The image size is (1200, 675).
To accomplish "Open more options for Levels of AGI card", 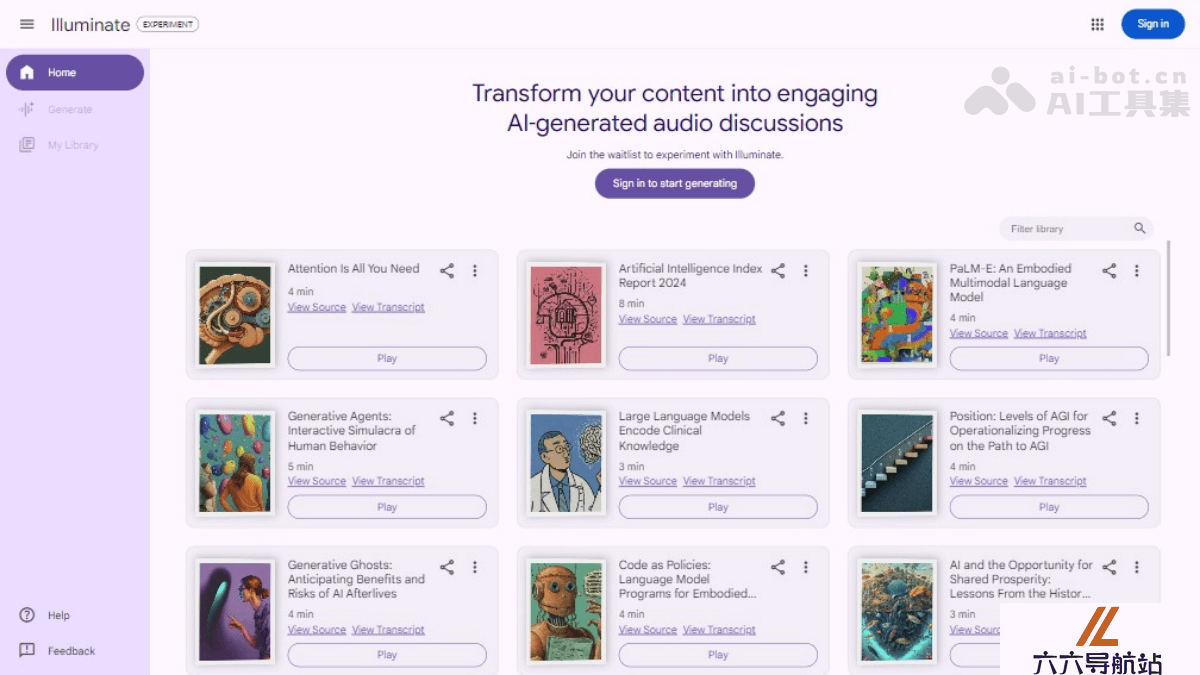I will (x=1137, y=418).
